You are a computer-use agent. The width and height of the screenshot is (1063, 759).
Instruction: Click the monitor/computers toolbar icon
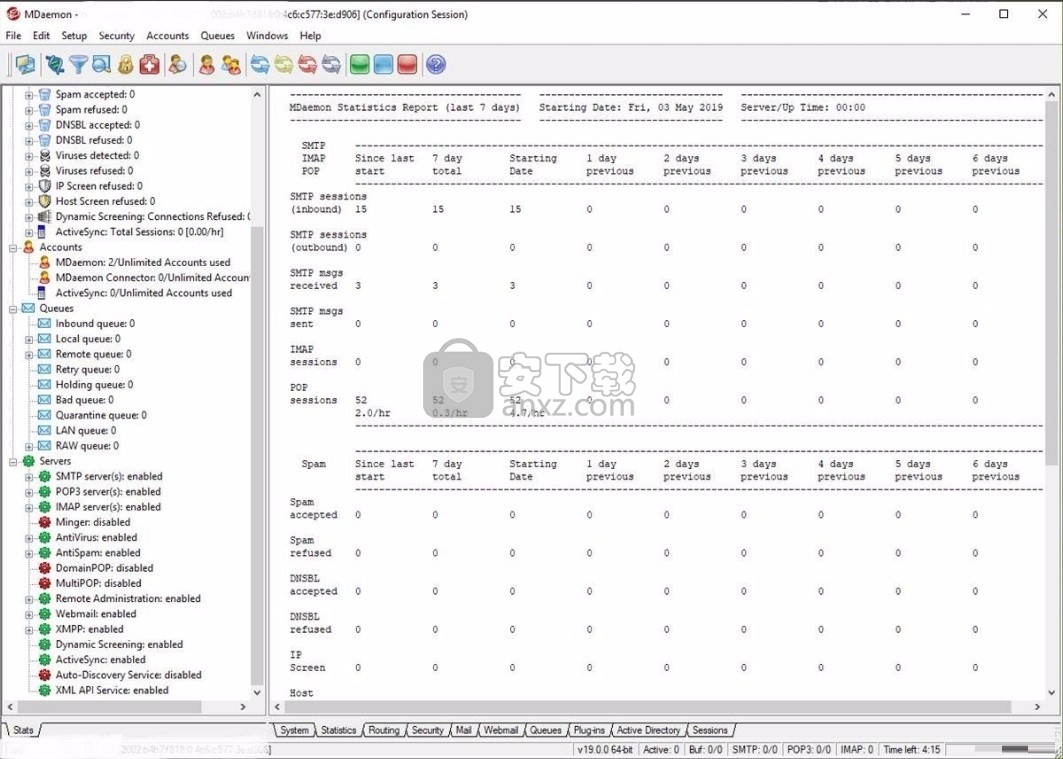(26, 64)
